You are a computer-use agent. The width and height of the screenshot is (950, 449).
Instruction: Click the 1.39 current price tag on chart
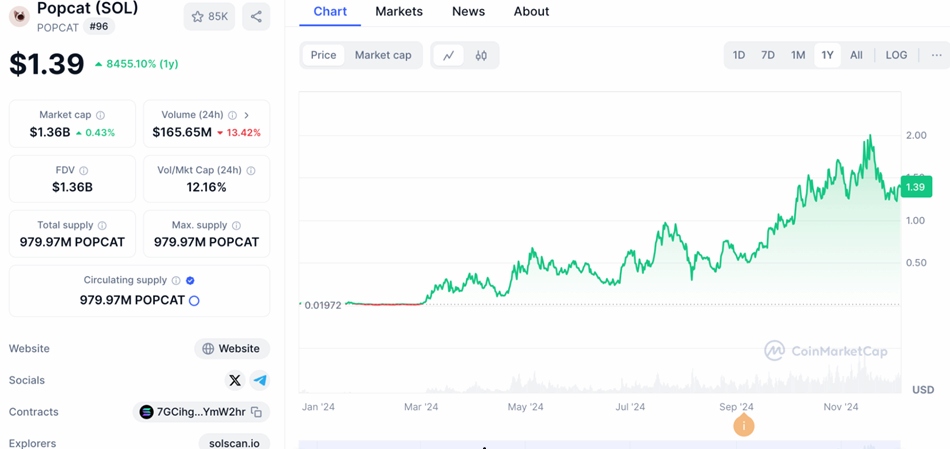915,187
